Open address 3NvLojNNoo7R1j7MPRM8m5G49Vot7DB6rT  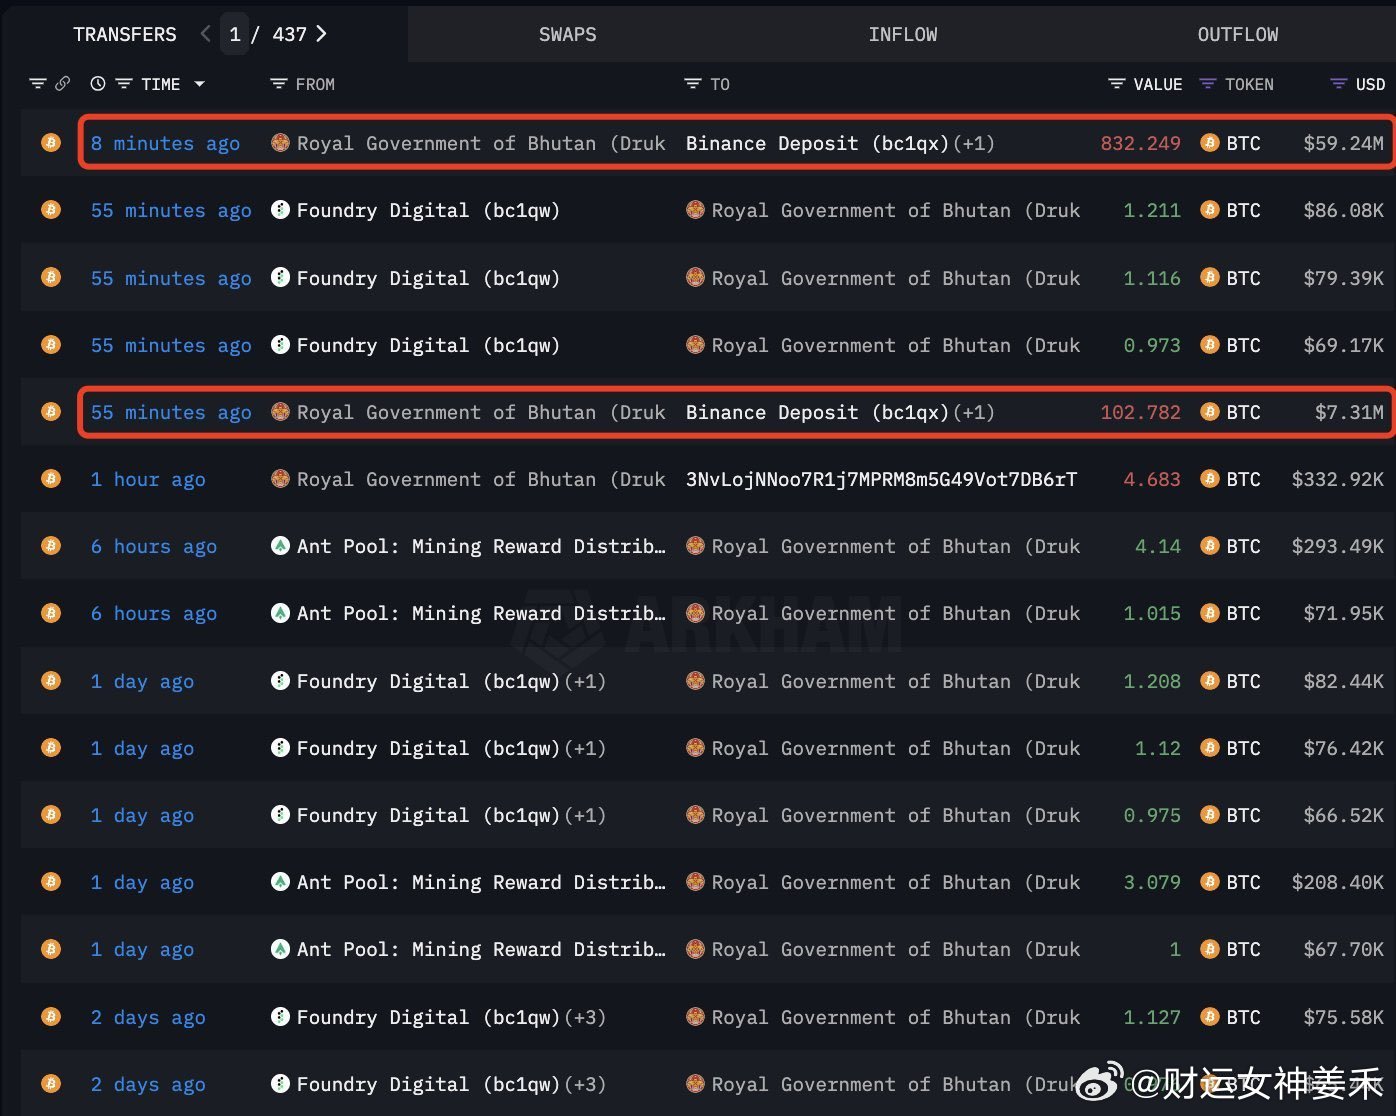(x=881, y=479)
